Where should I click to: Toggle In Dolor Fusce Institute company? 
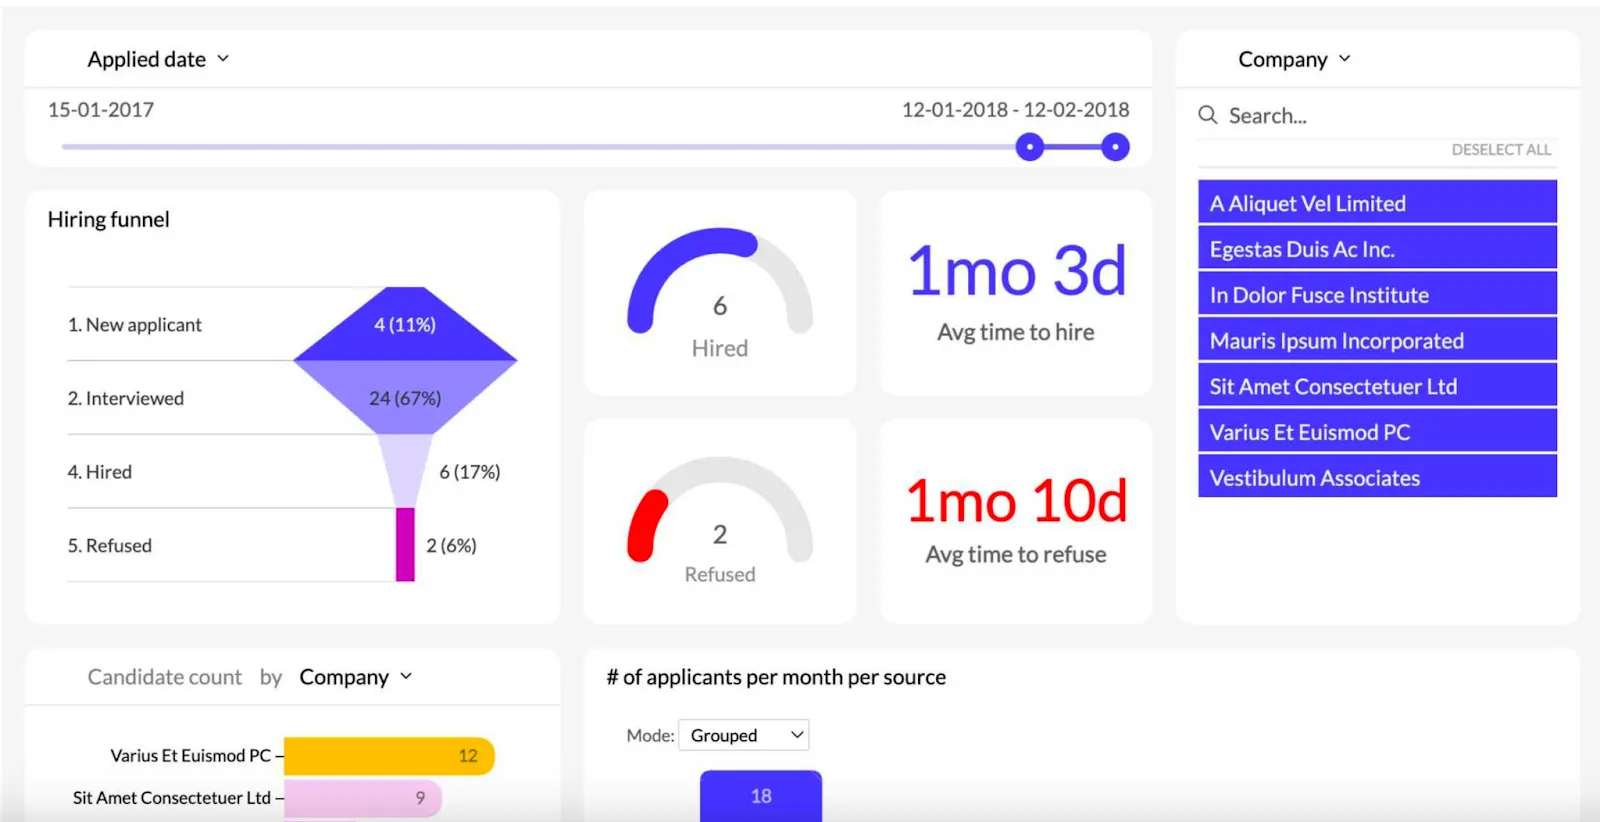(1377, 295)
